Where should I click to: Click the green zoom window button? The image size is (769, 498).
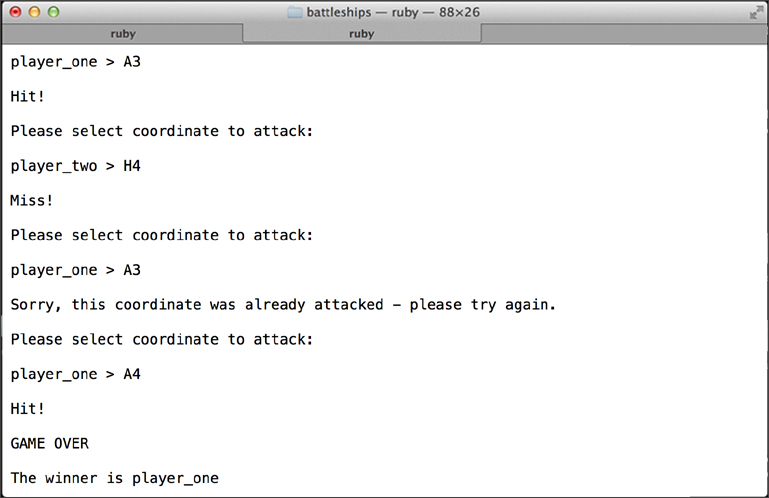tap(53, 12)
